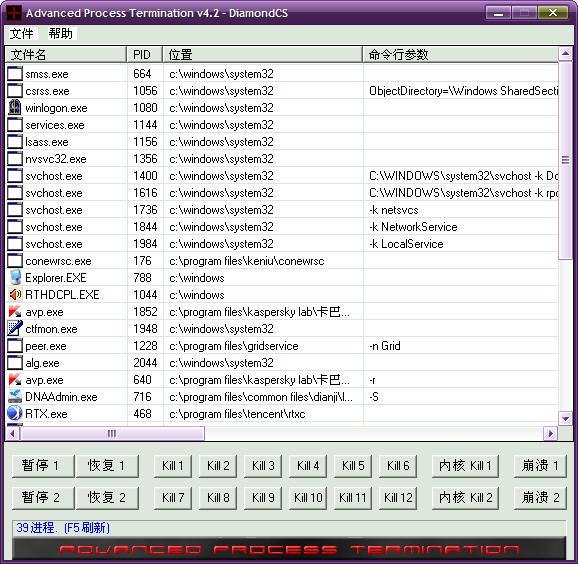Sort by the 命令行参数 column header
The width and height of the screenshot is (578, 564).
click(x=460, y=55)
